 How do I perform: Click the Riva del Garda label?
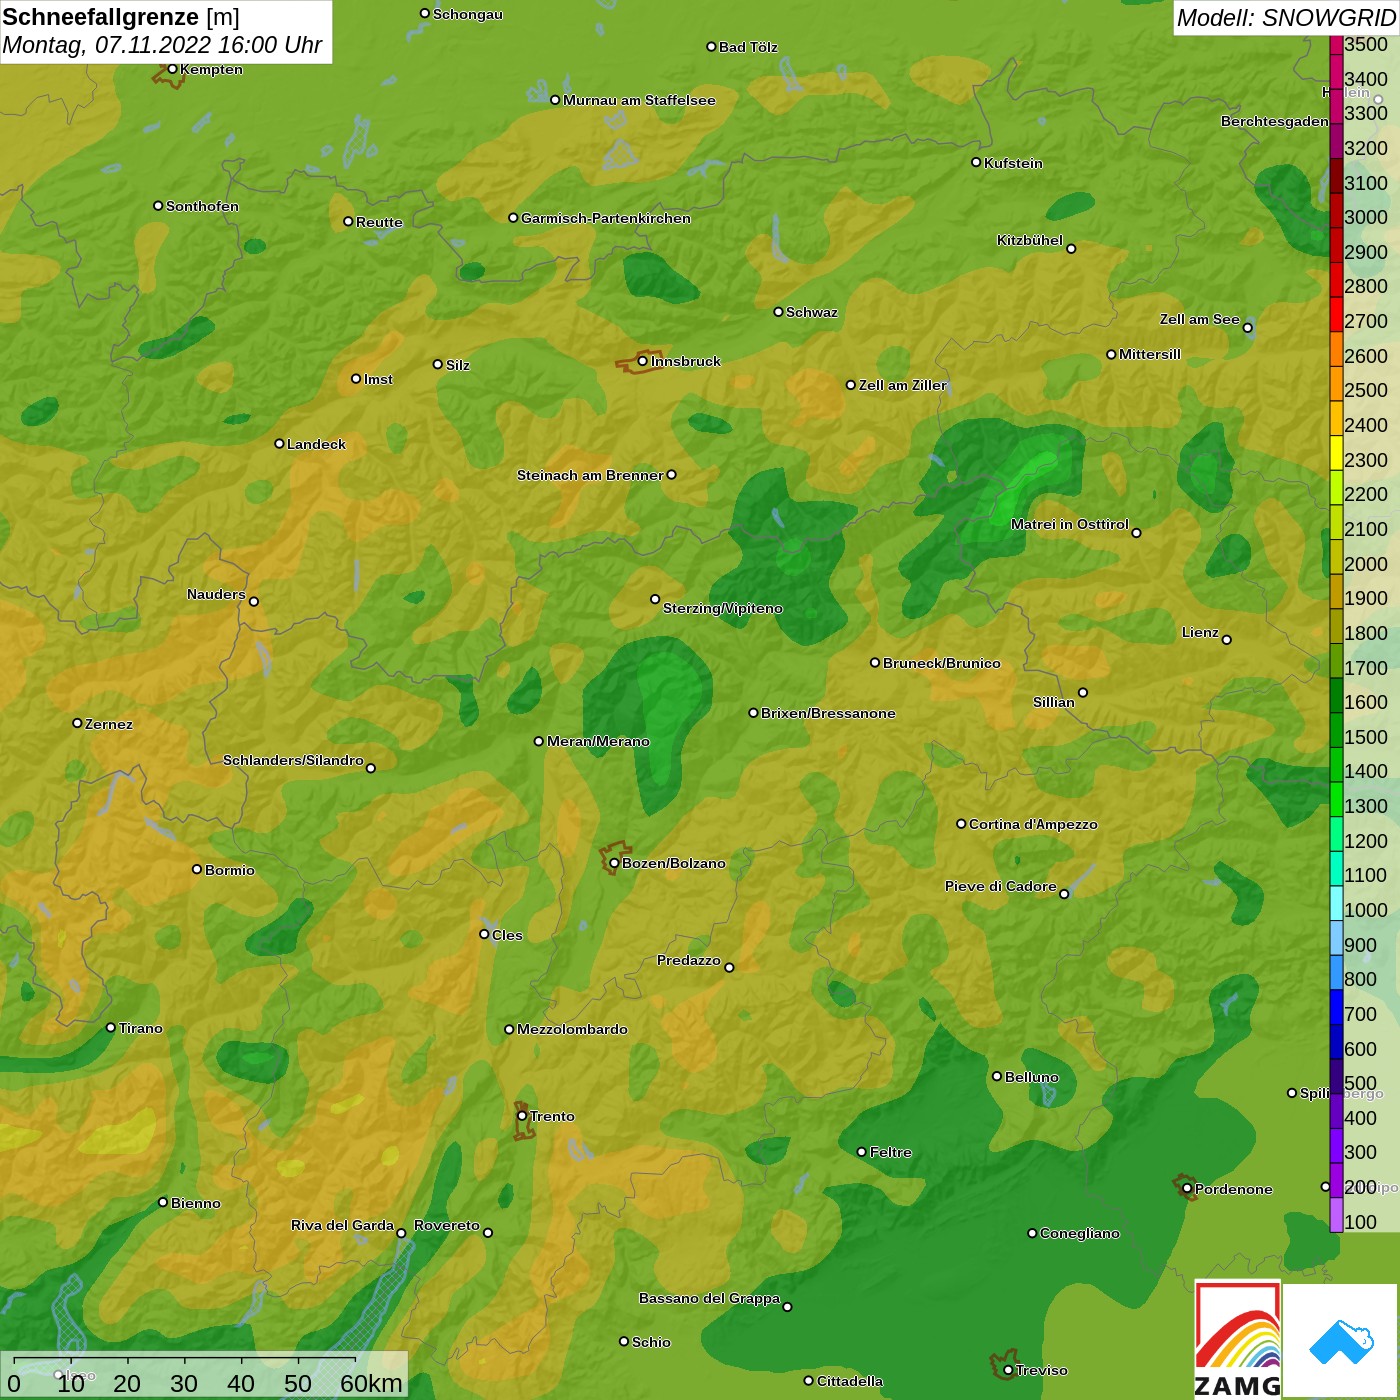[343, 1225]
